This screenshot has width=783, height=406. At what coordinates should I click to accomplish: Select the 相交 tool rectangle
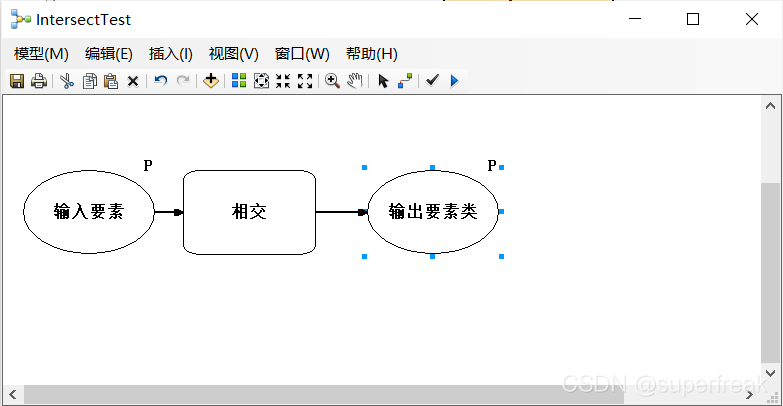tap(249, 212)
